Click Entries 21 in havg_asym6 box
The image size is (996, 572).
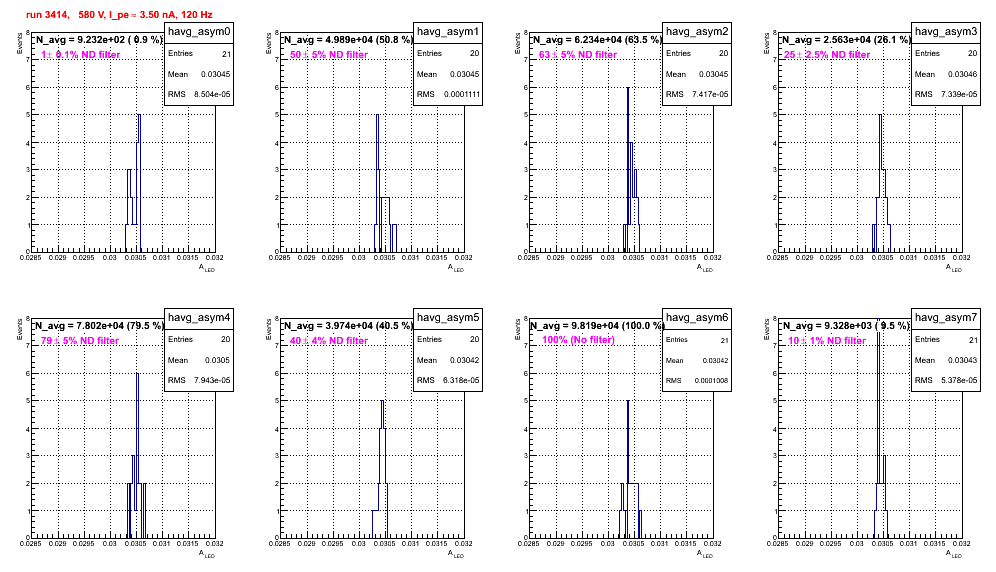(697, 340)
